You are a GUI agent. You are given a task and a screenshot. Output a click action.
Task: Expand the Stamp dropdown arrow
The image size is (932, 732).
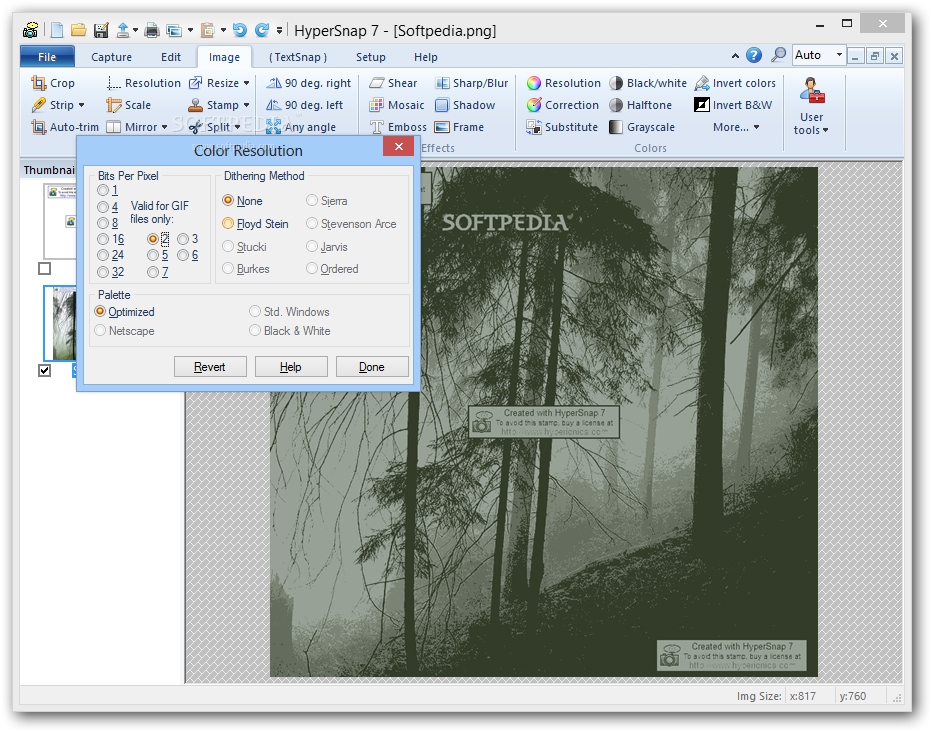(246, 105)
